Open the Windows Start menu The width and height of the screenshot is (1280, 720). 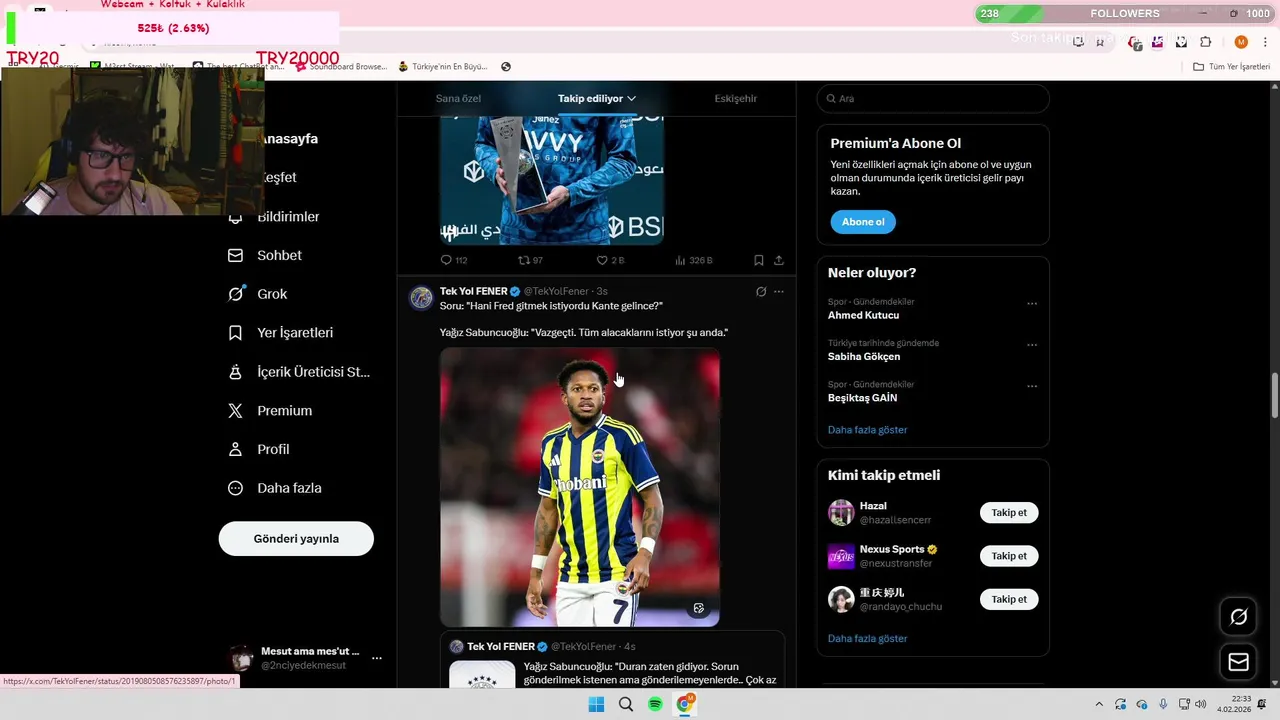[596, 704]
